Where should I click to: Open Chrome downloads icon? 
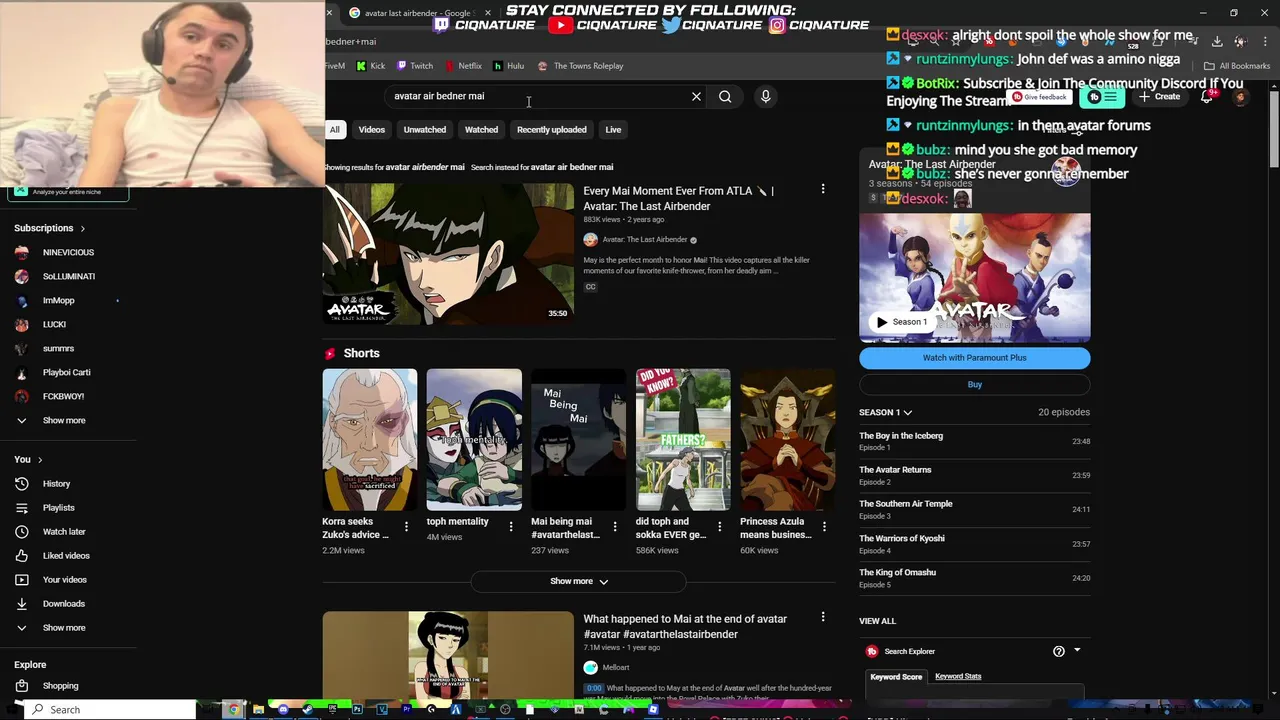[1217, 42]
